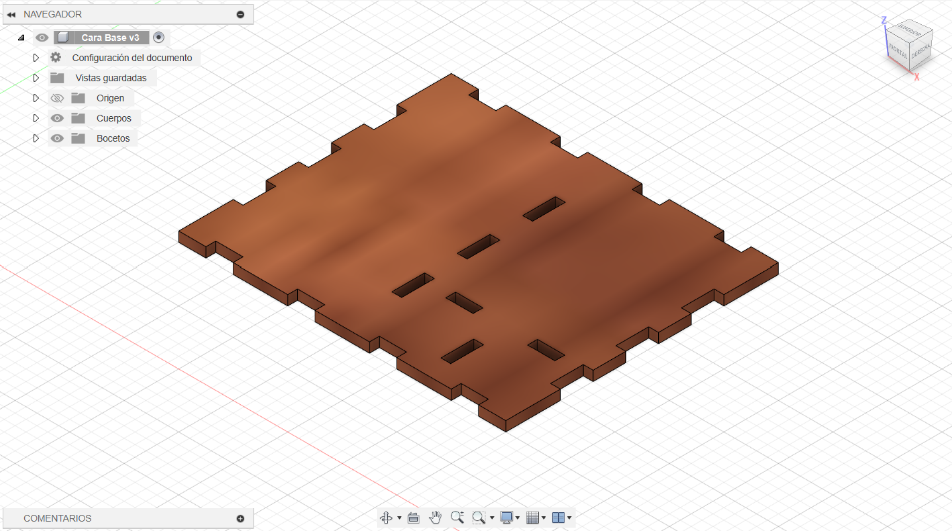Expand the Display Settings dropdown arrow
Image resolution: width=952 pixels, height=531 pixels.
[517, 518]
